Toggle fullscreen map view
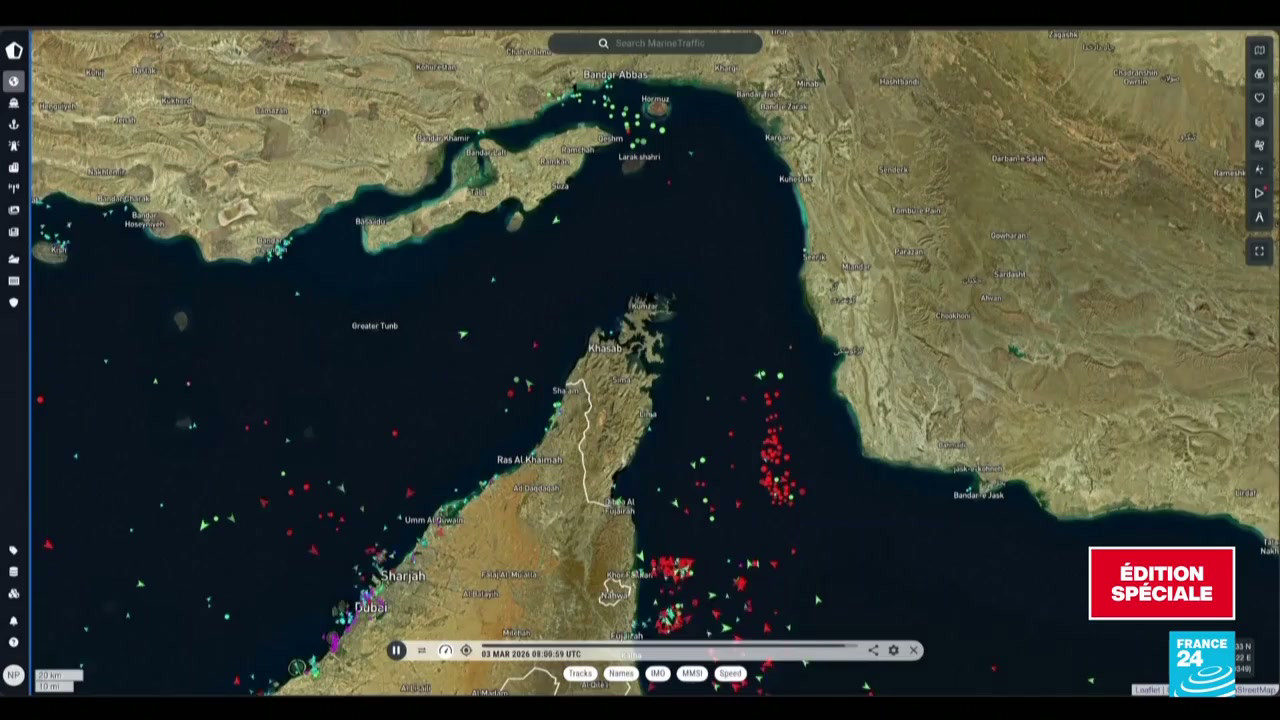This screenshot has width=1280, height=720. click(x=1259, y=251)
